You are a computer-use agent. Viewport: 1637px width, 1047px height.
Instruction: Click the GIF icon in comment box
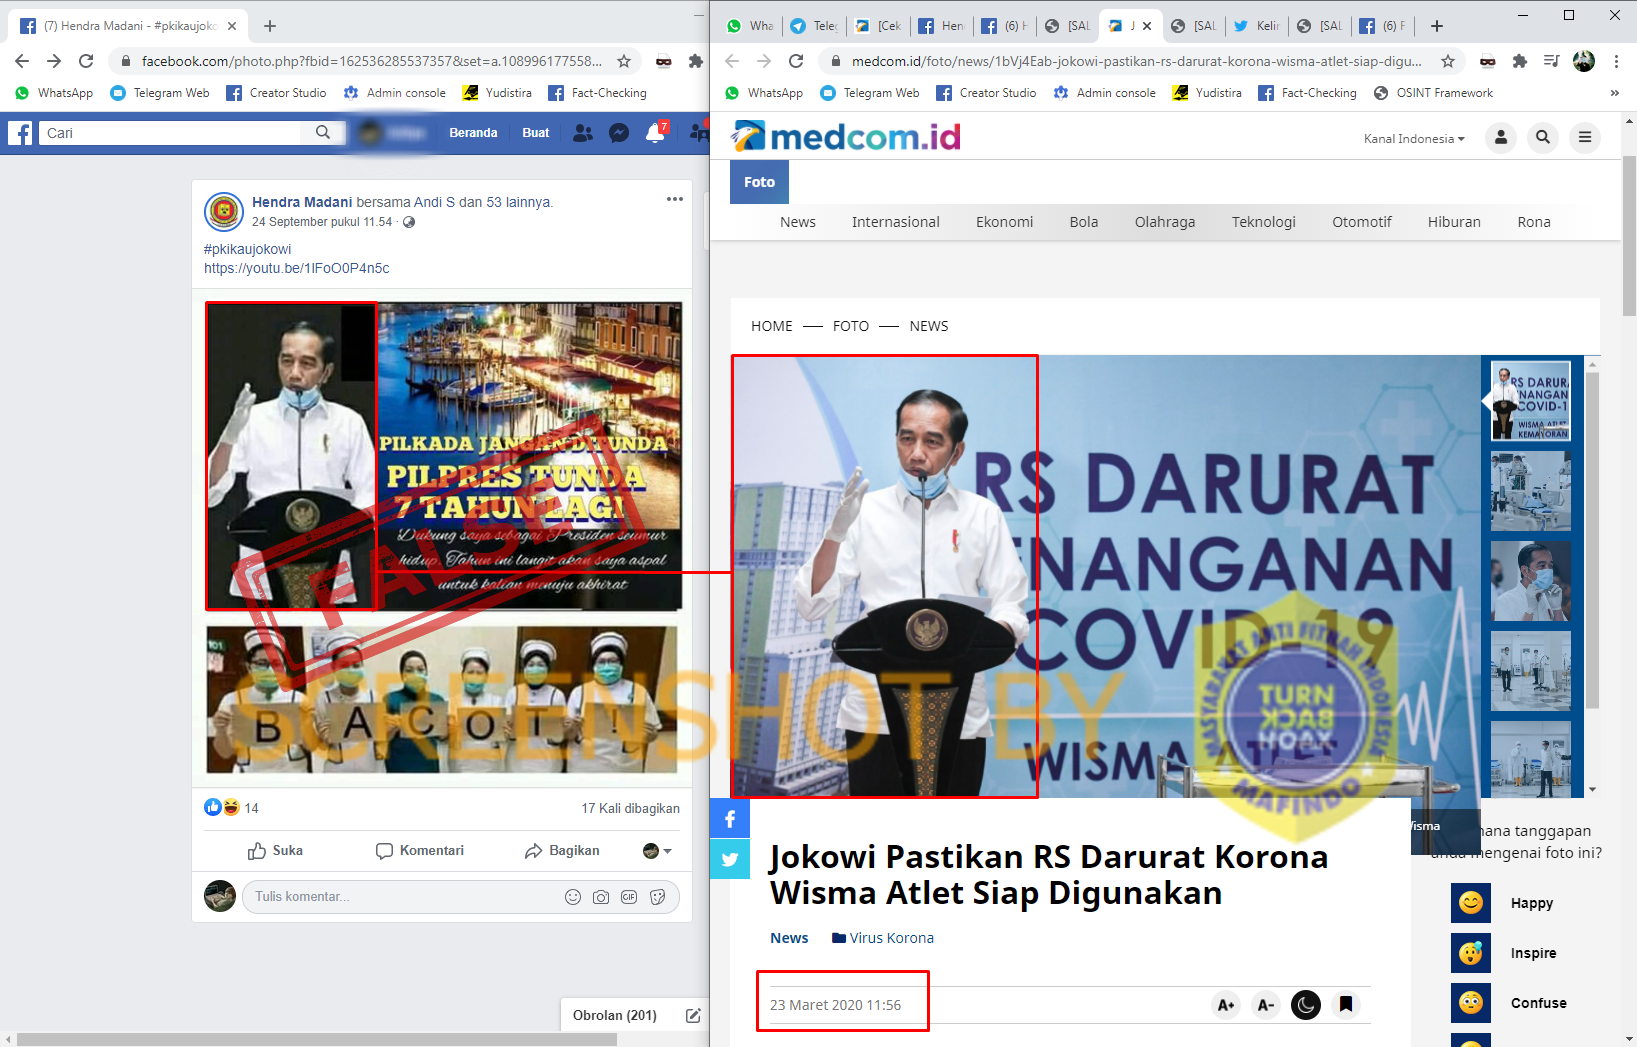click(x=629, y=897)
